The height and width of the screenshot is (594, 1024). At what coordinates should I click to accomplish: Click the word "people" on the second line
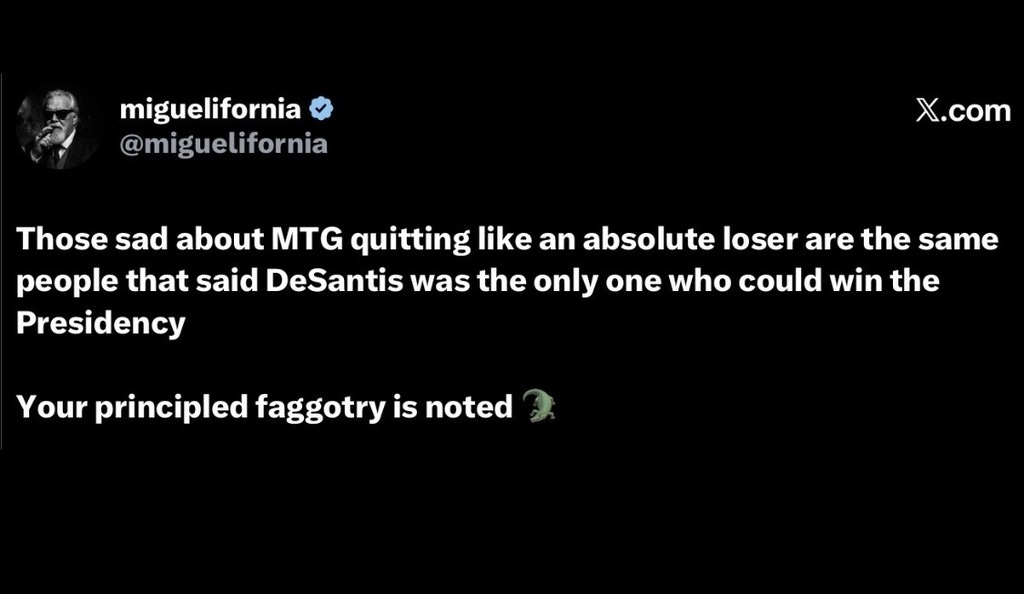66,282
